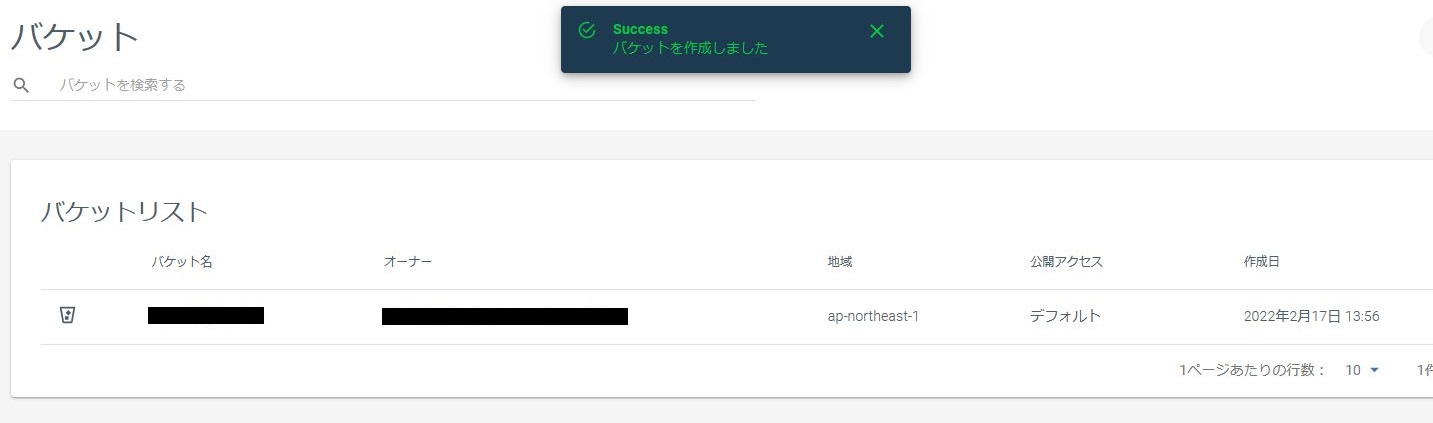Click the redacted owner cell
The height and width of the screenshot is (423, 1433).
(505, 317)
